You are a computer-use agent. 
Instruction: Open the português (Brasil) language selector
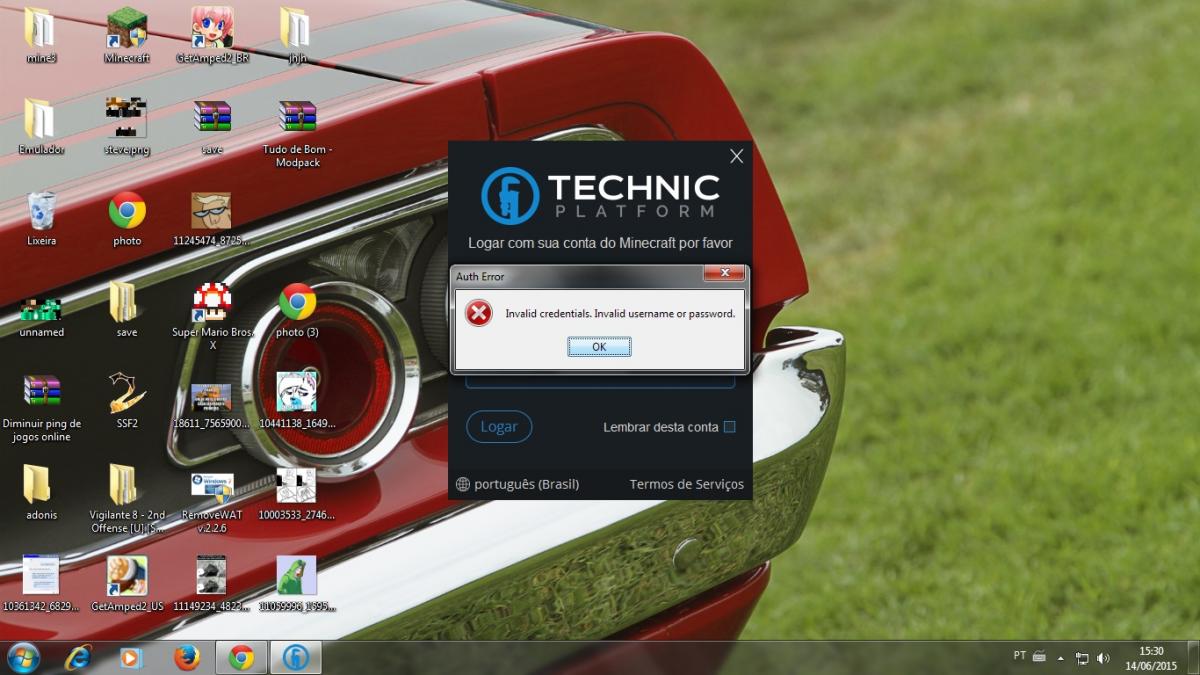[517, 484]
